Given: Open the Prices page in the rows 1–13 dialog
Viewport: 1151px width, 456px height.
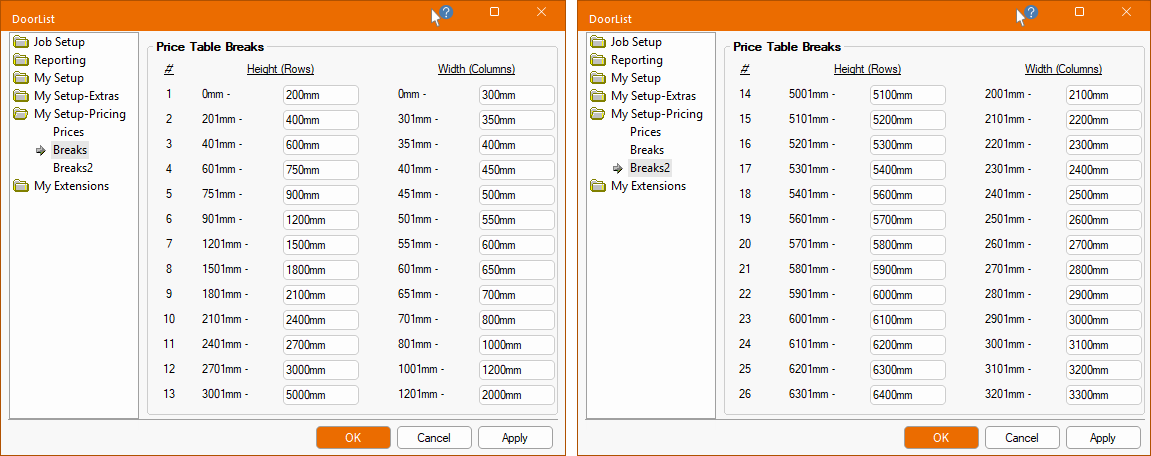Looking at the screenshot, I should (68, 132).
